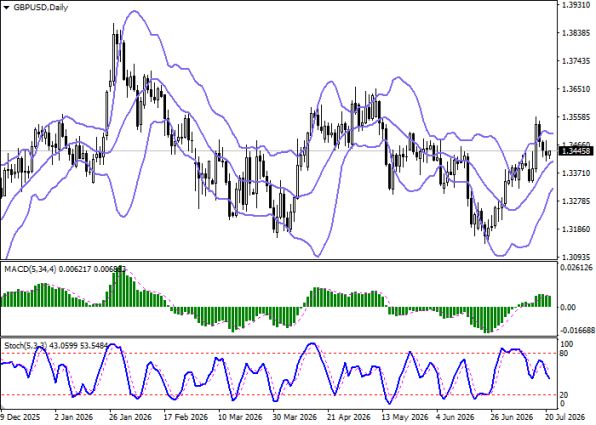Viewport: 596px width, 425px height.
Task: Select the 26 Jun 2026 date label
Action: pos(513,417)
